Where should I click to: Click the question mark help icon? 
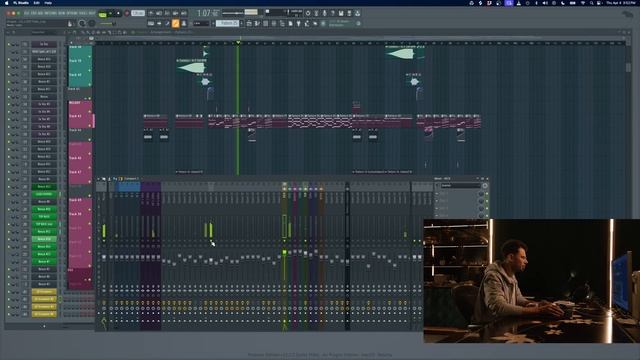pos(333,13)
